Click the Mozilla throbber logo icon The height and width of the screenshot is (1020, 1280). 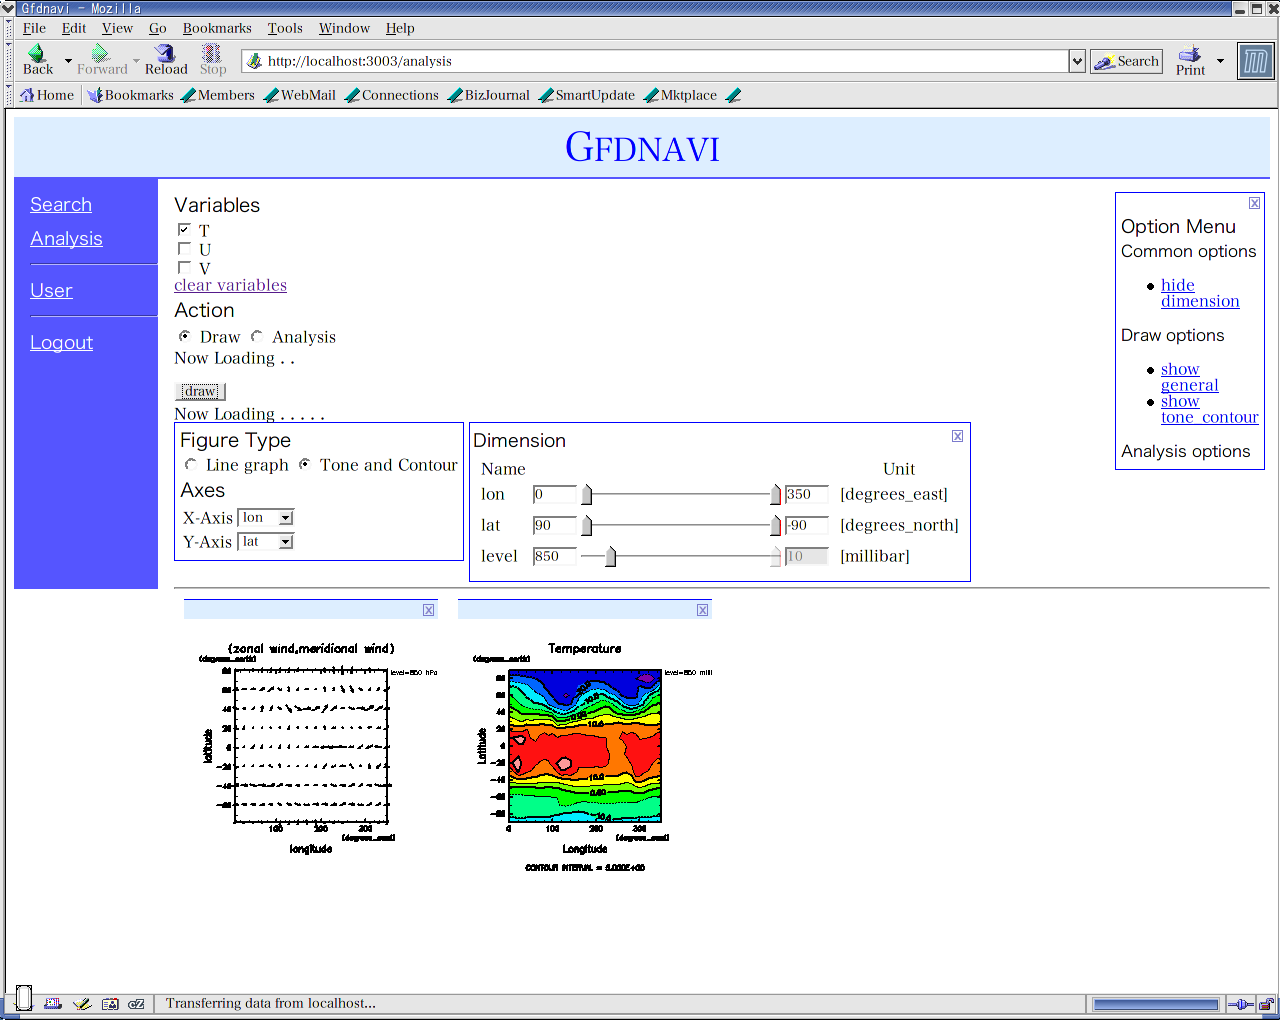(1255, 61)
